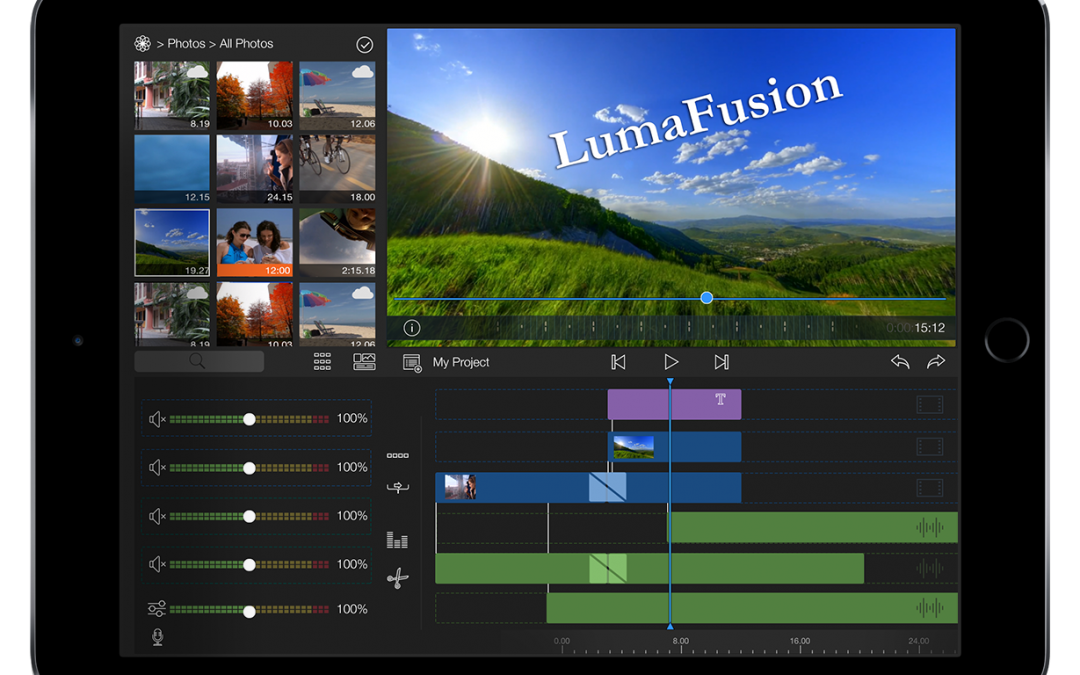Click the T icon on the purple title clip
The image size is (1080, 675).
(x=720, y=399)
